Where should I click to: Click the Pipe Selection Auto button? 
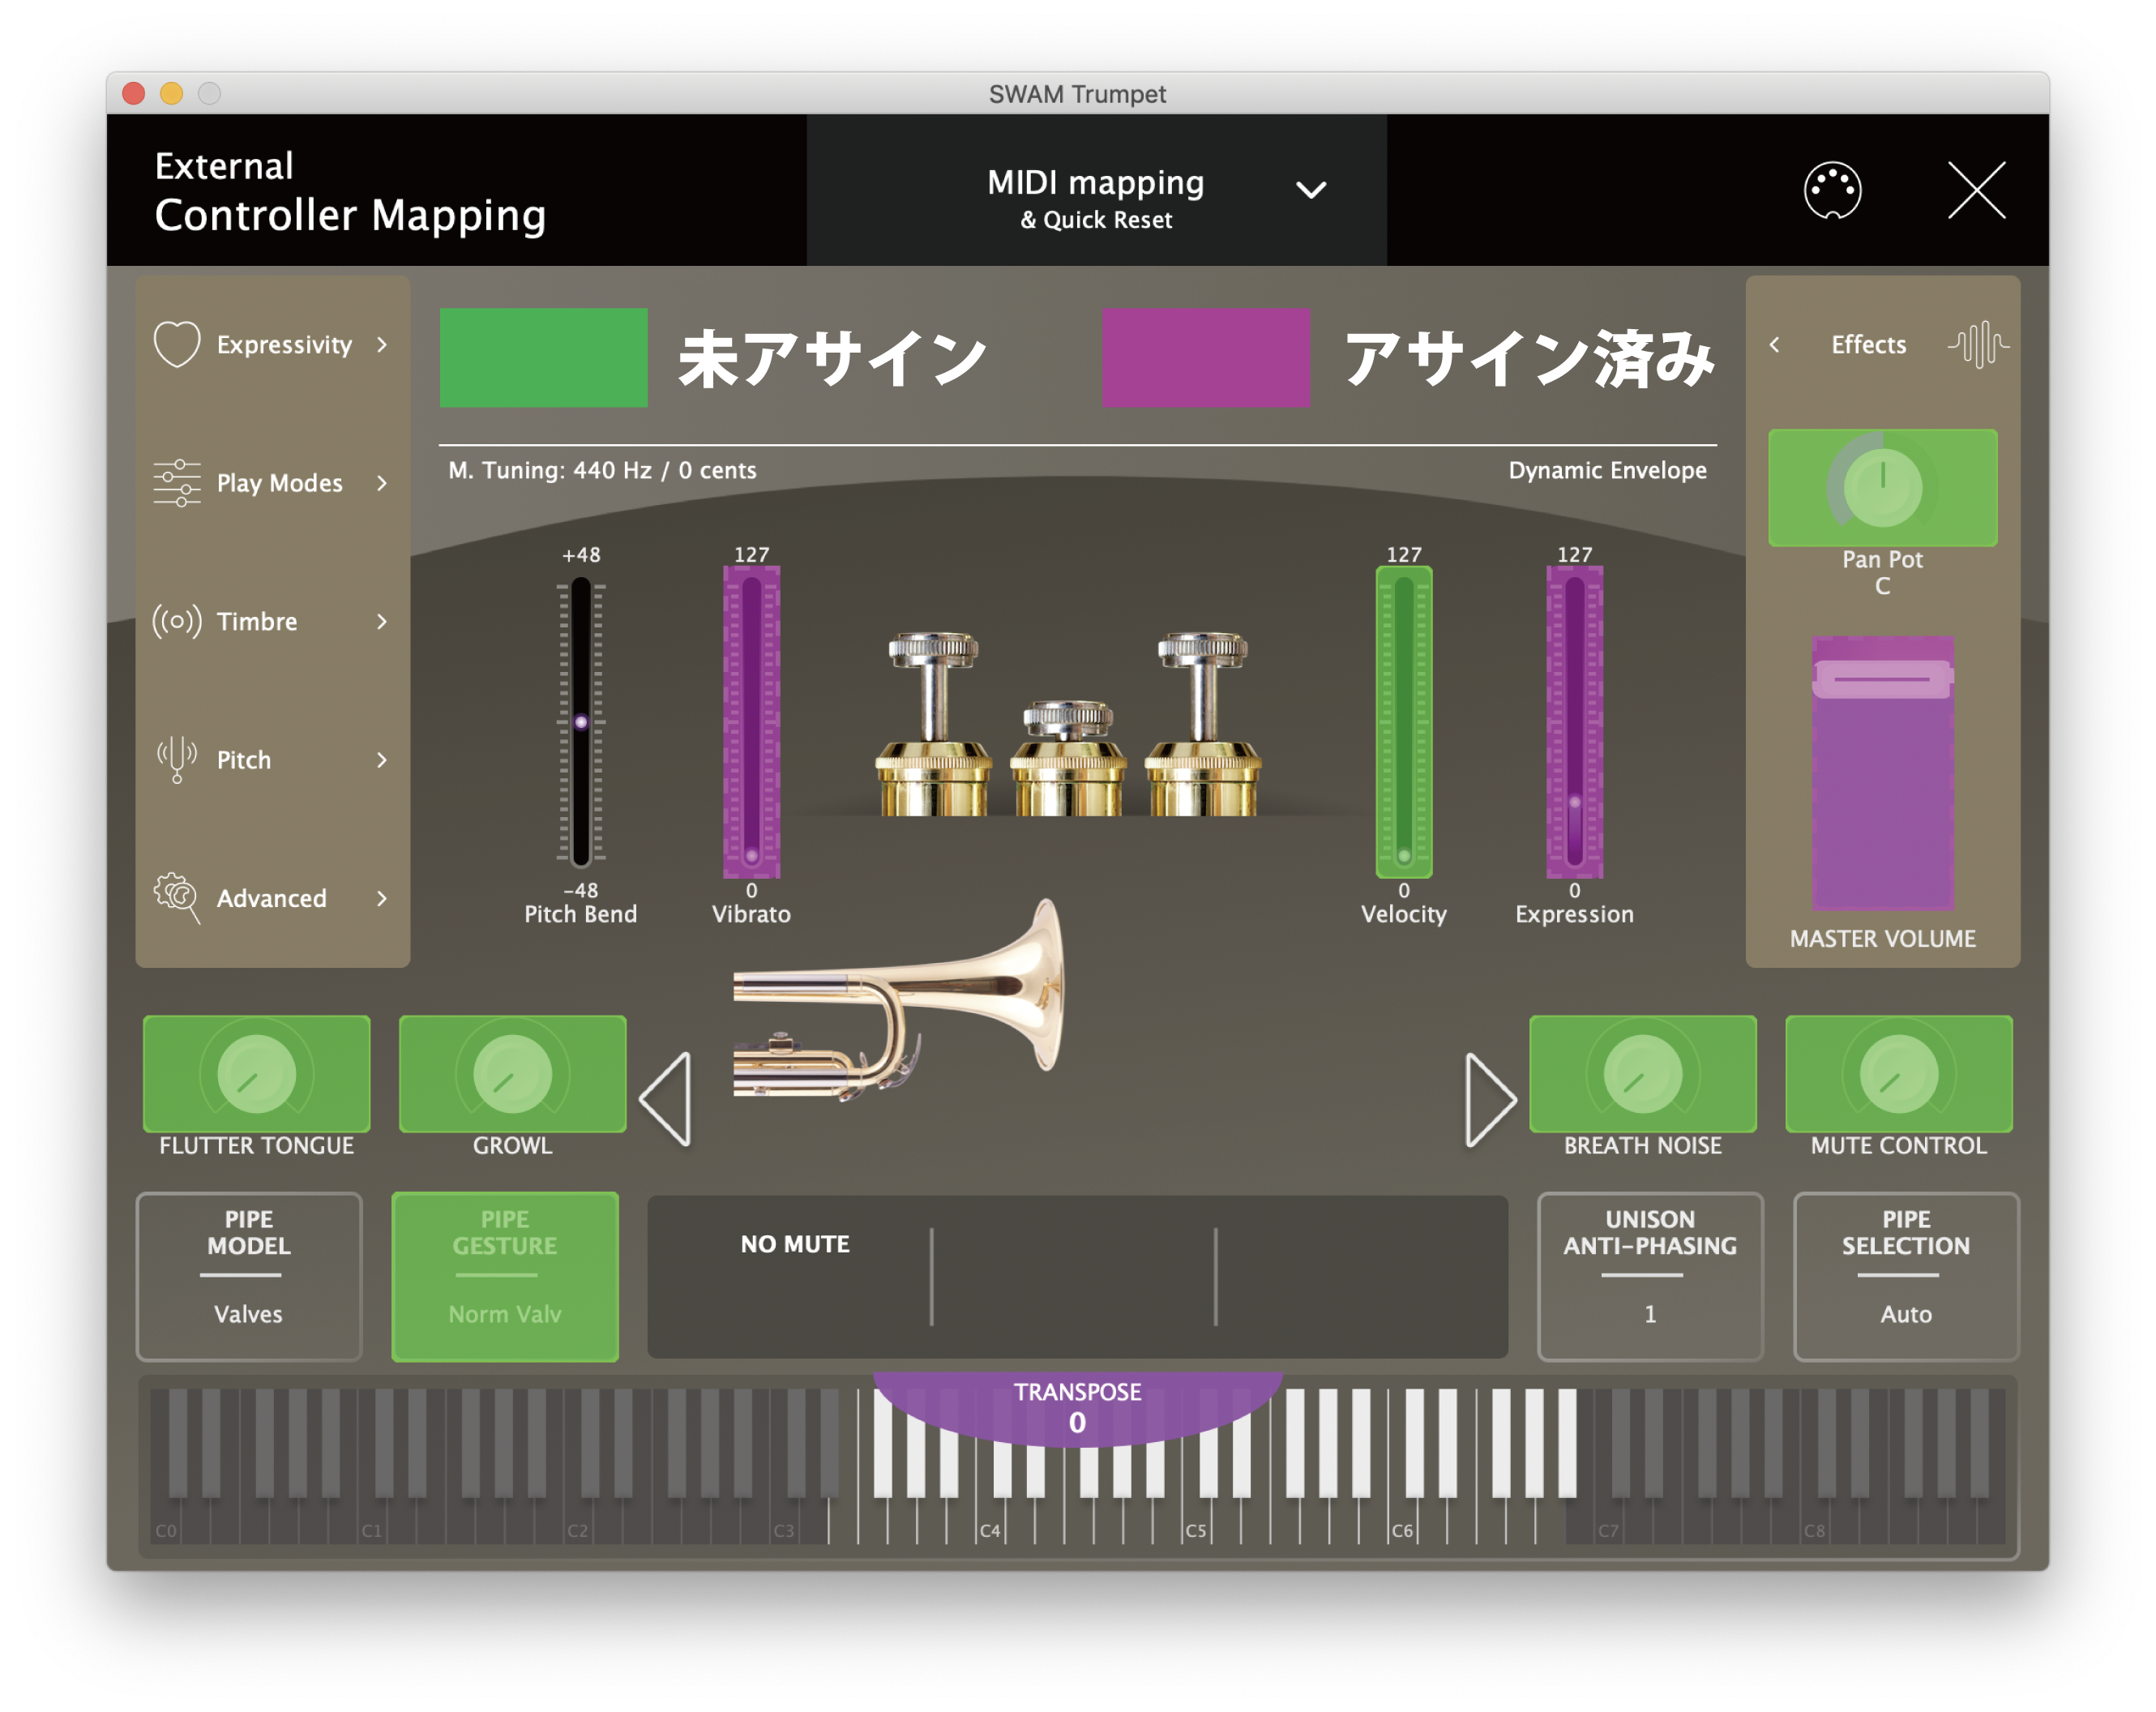pos(1906,1276)
